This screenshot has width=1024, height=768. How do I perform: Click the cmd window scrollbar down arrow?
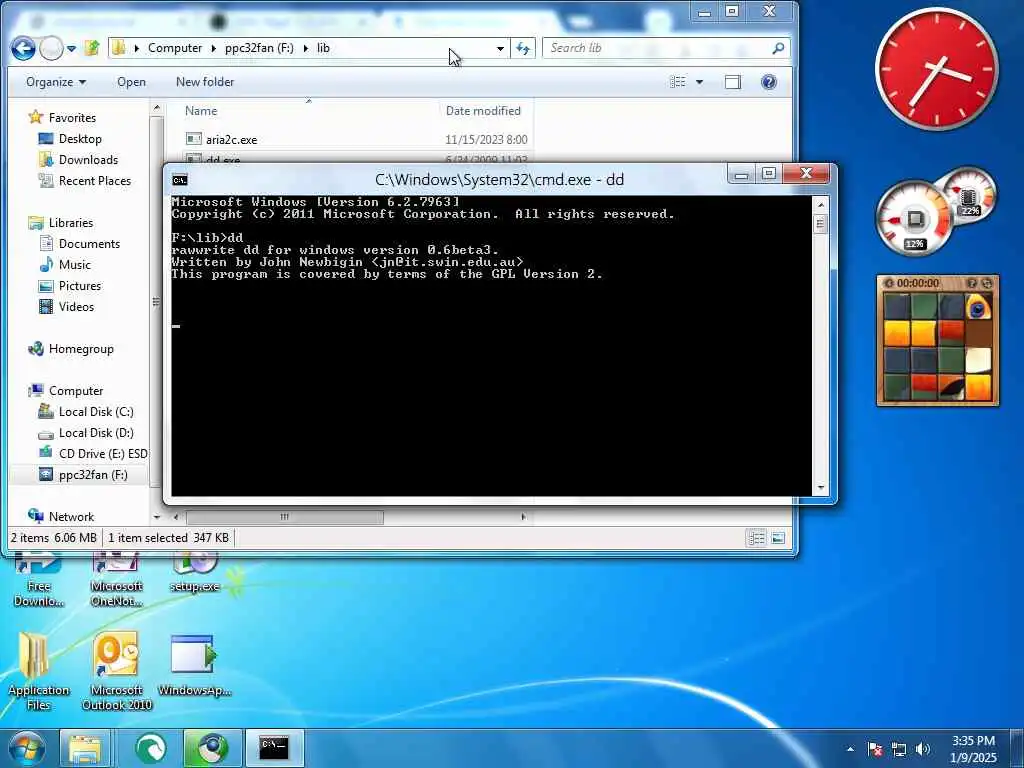(821, 488)
